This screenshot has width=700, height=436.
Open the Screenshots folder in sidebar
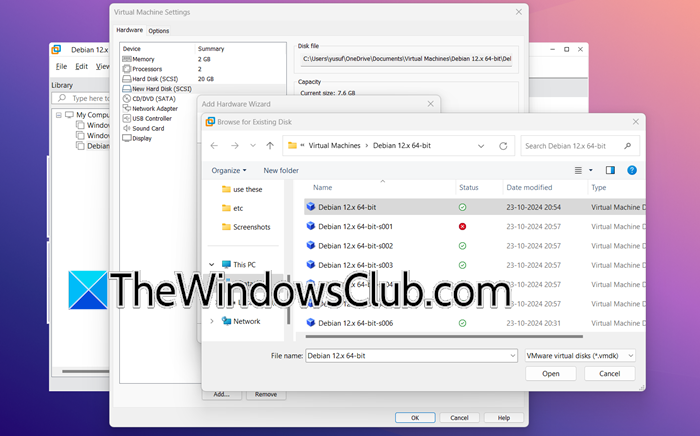(246, 227)
